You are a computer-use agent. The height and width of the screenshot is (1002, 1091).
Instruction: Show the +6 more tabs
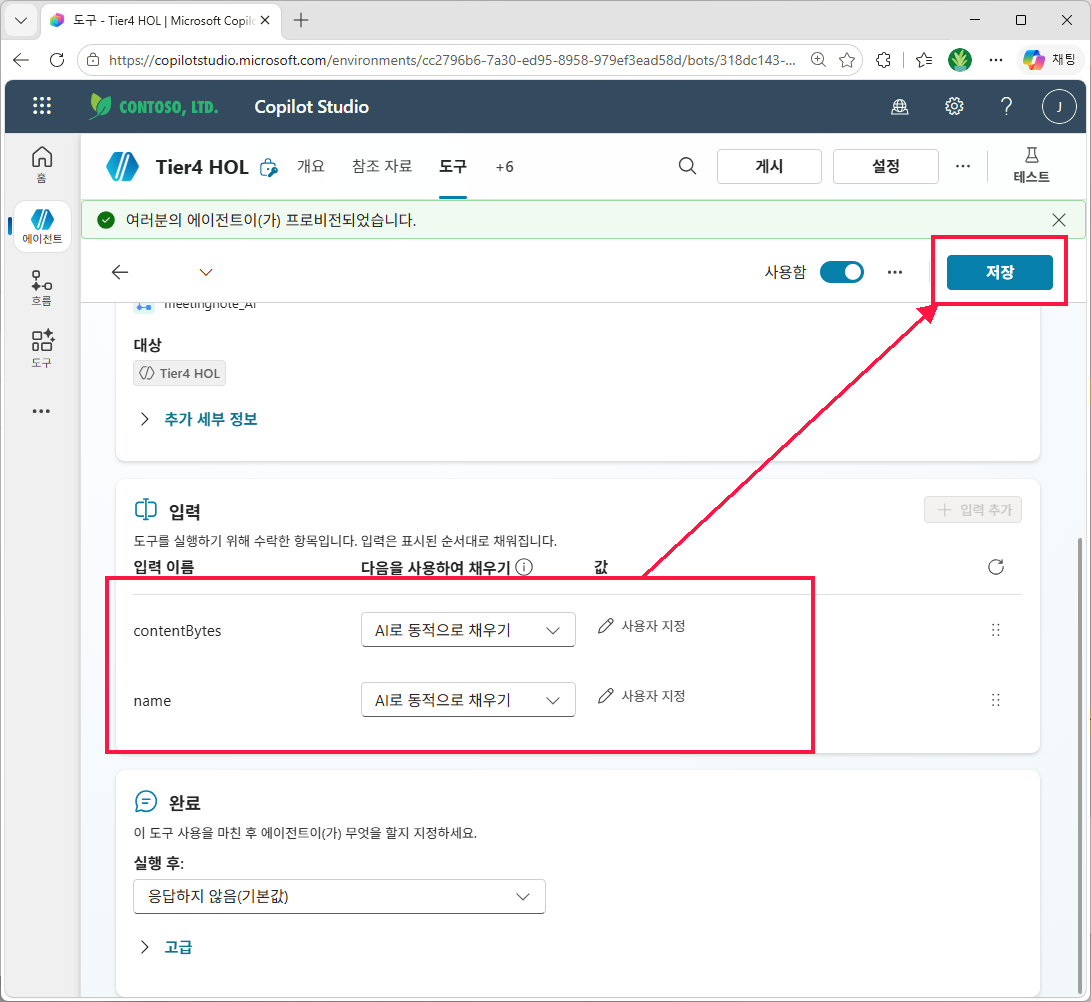point(504,167)
